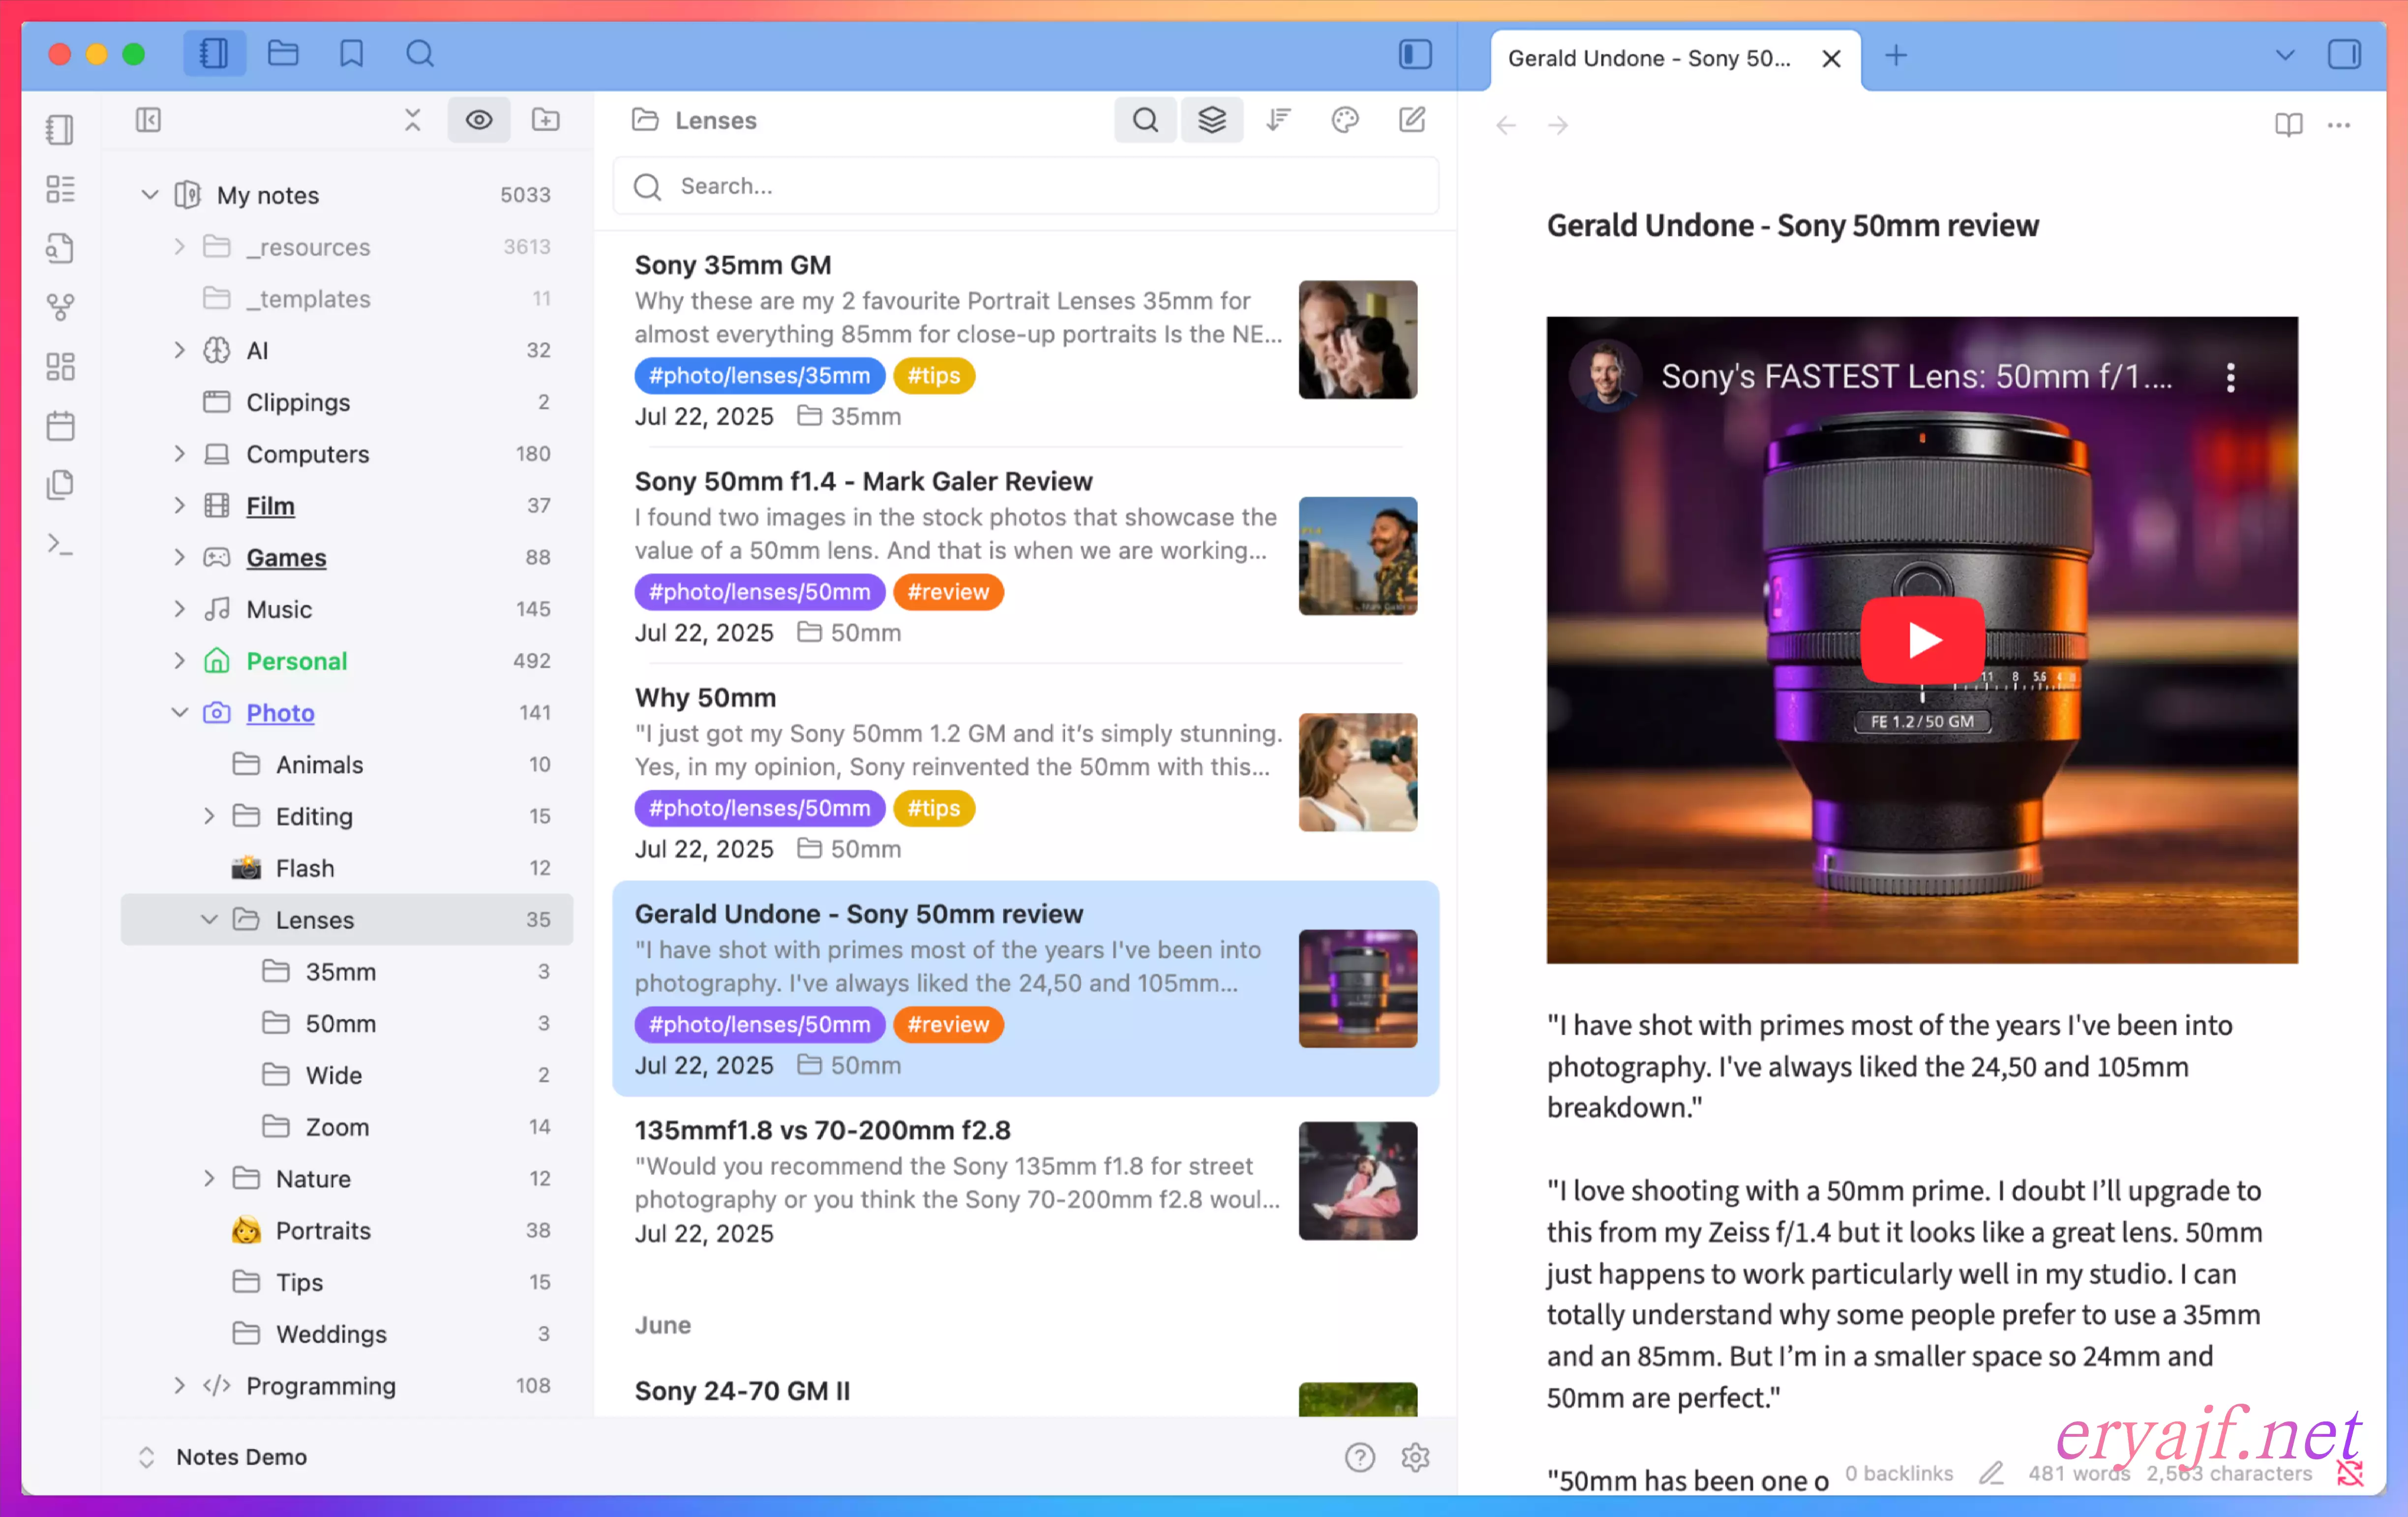Select the Portraits folder
This screenshot has width=2408, height=1517.
[x=322, y=1230]
